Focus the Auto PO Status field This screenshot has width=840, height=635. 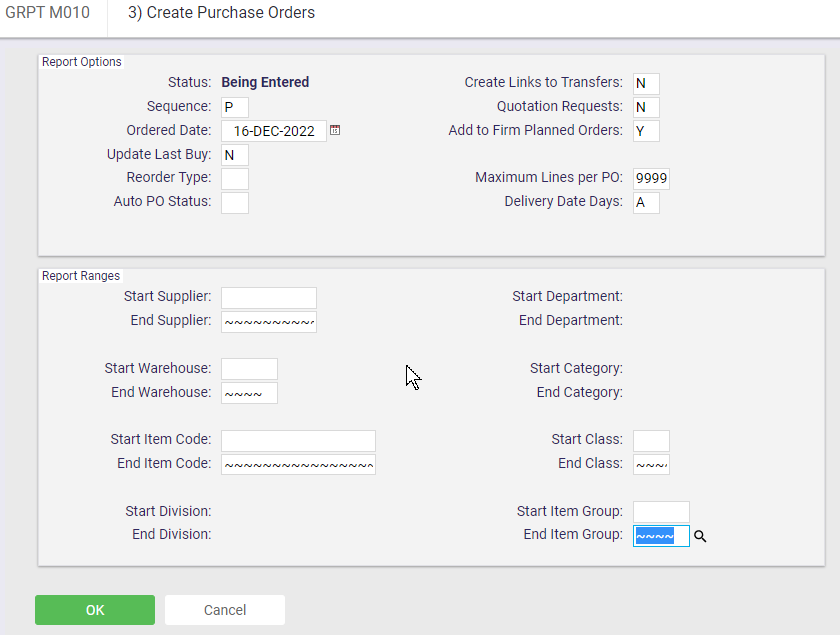235,203
